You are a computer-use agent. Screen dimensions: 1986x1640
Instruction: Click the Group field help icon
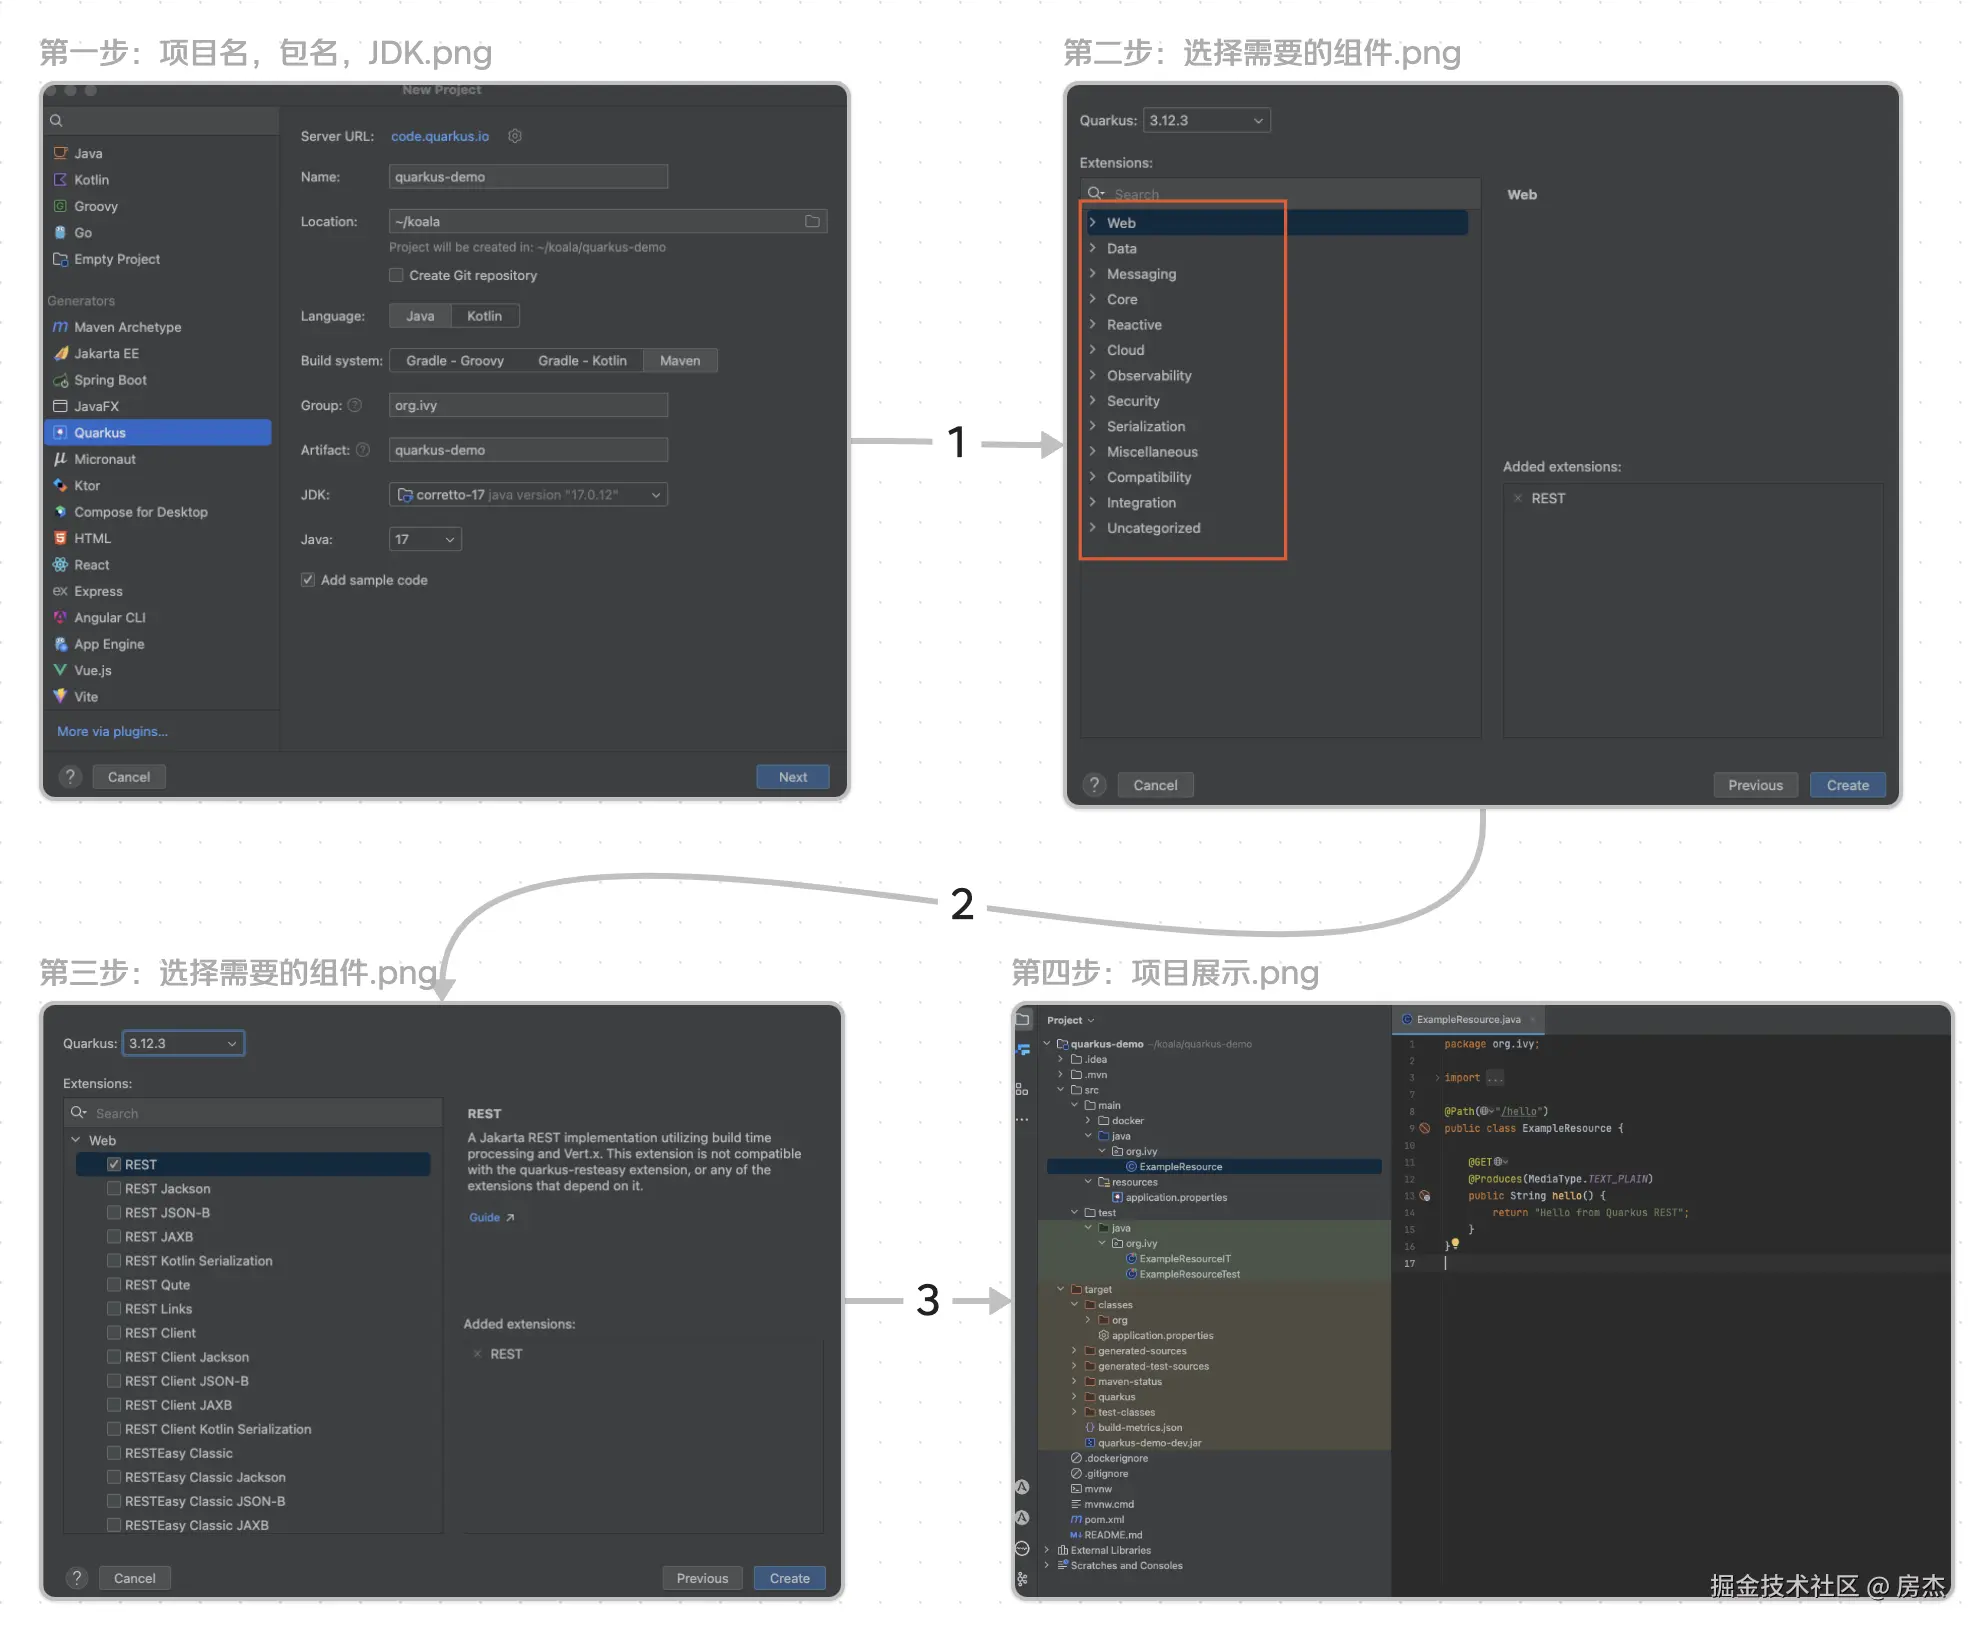click(355, 405)
